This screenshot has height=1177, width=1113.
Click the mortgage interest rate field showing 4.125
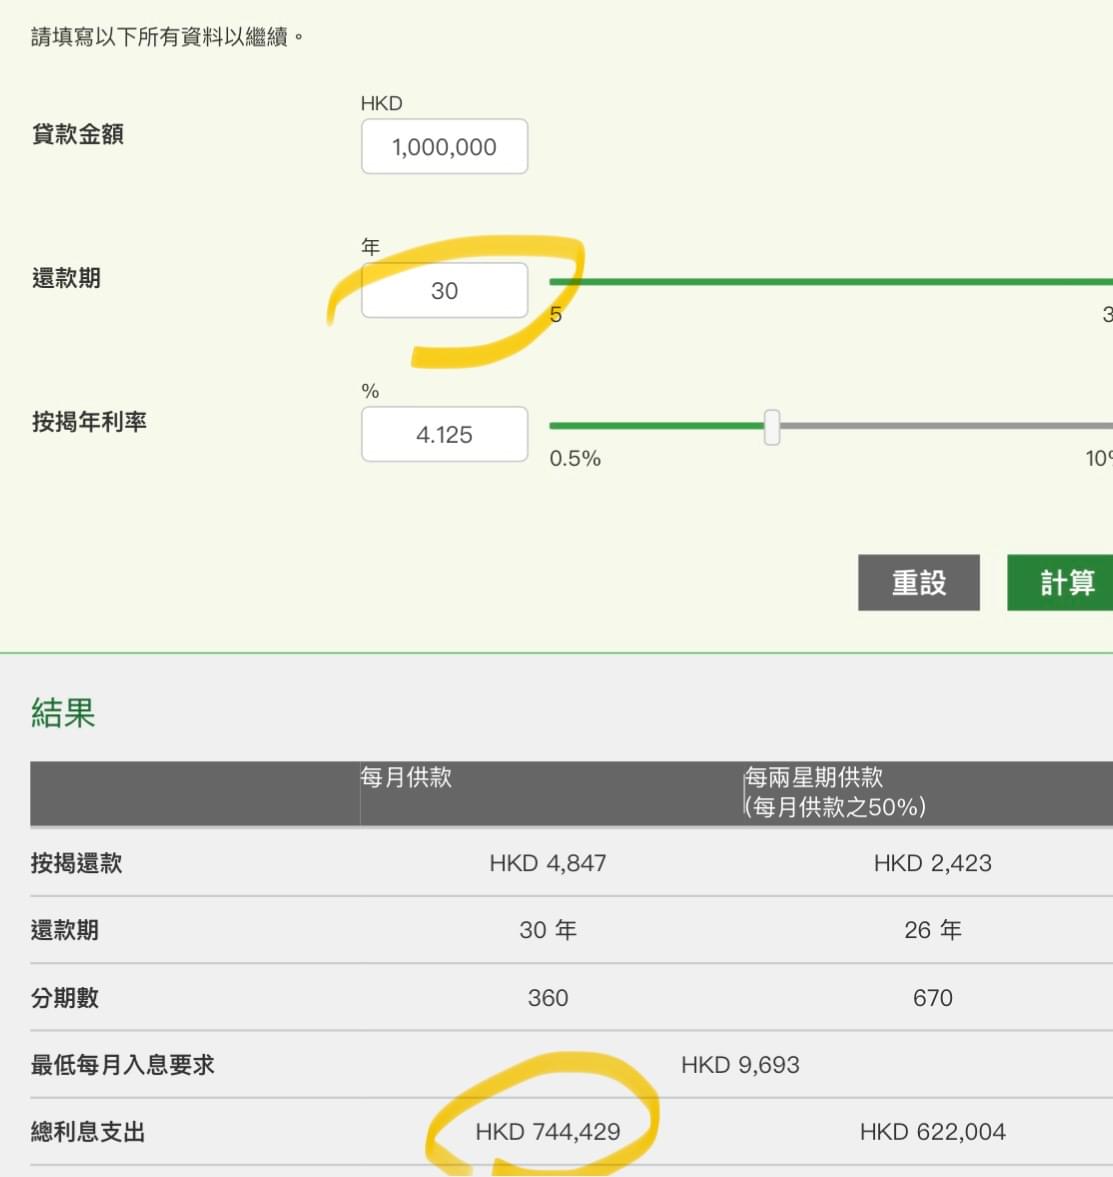(444, 434)
